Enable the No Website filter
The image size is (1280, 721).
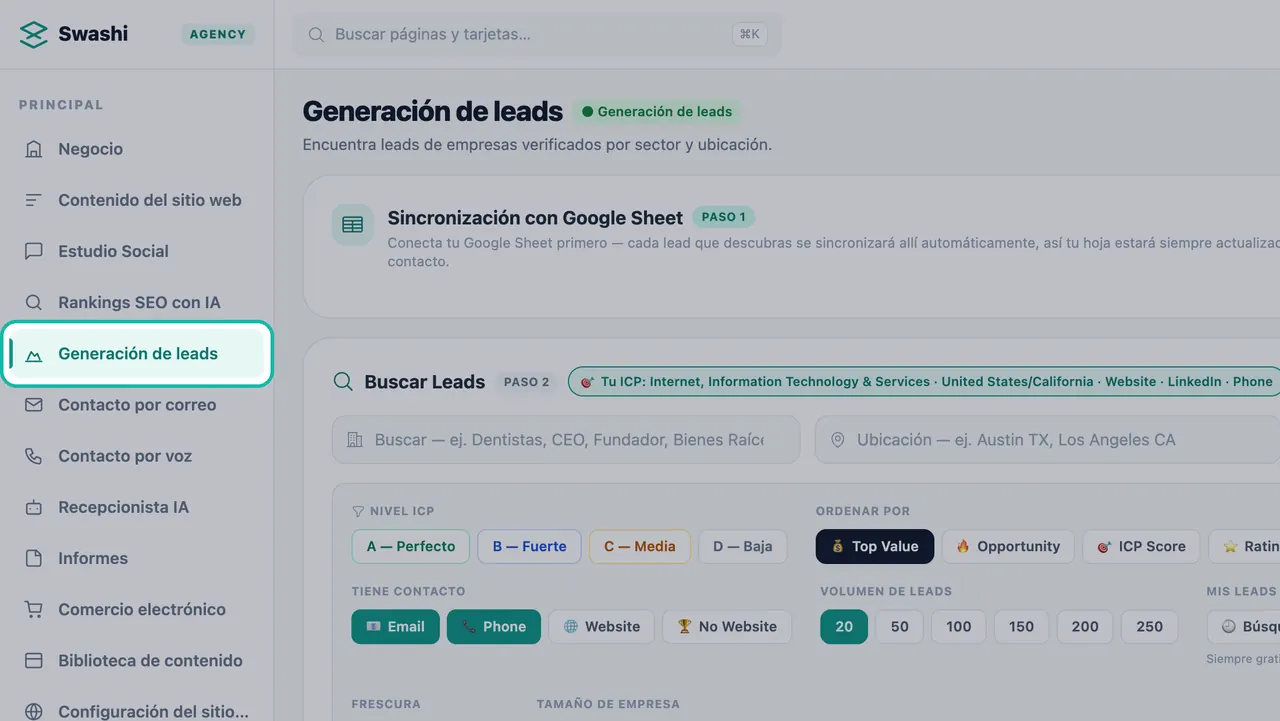click(x=727, y=626)
